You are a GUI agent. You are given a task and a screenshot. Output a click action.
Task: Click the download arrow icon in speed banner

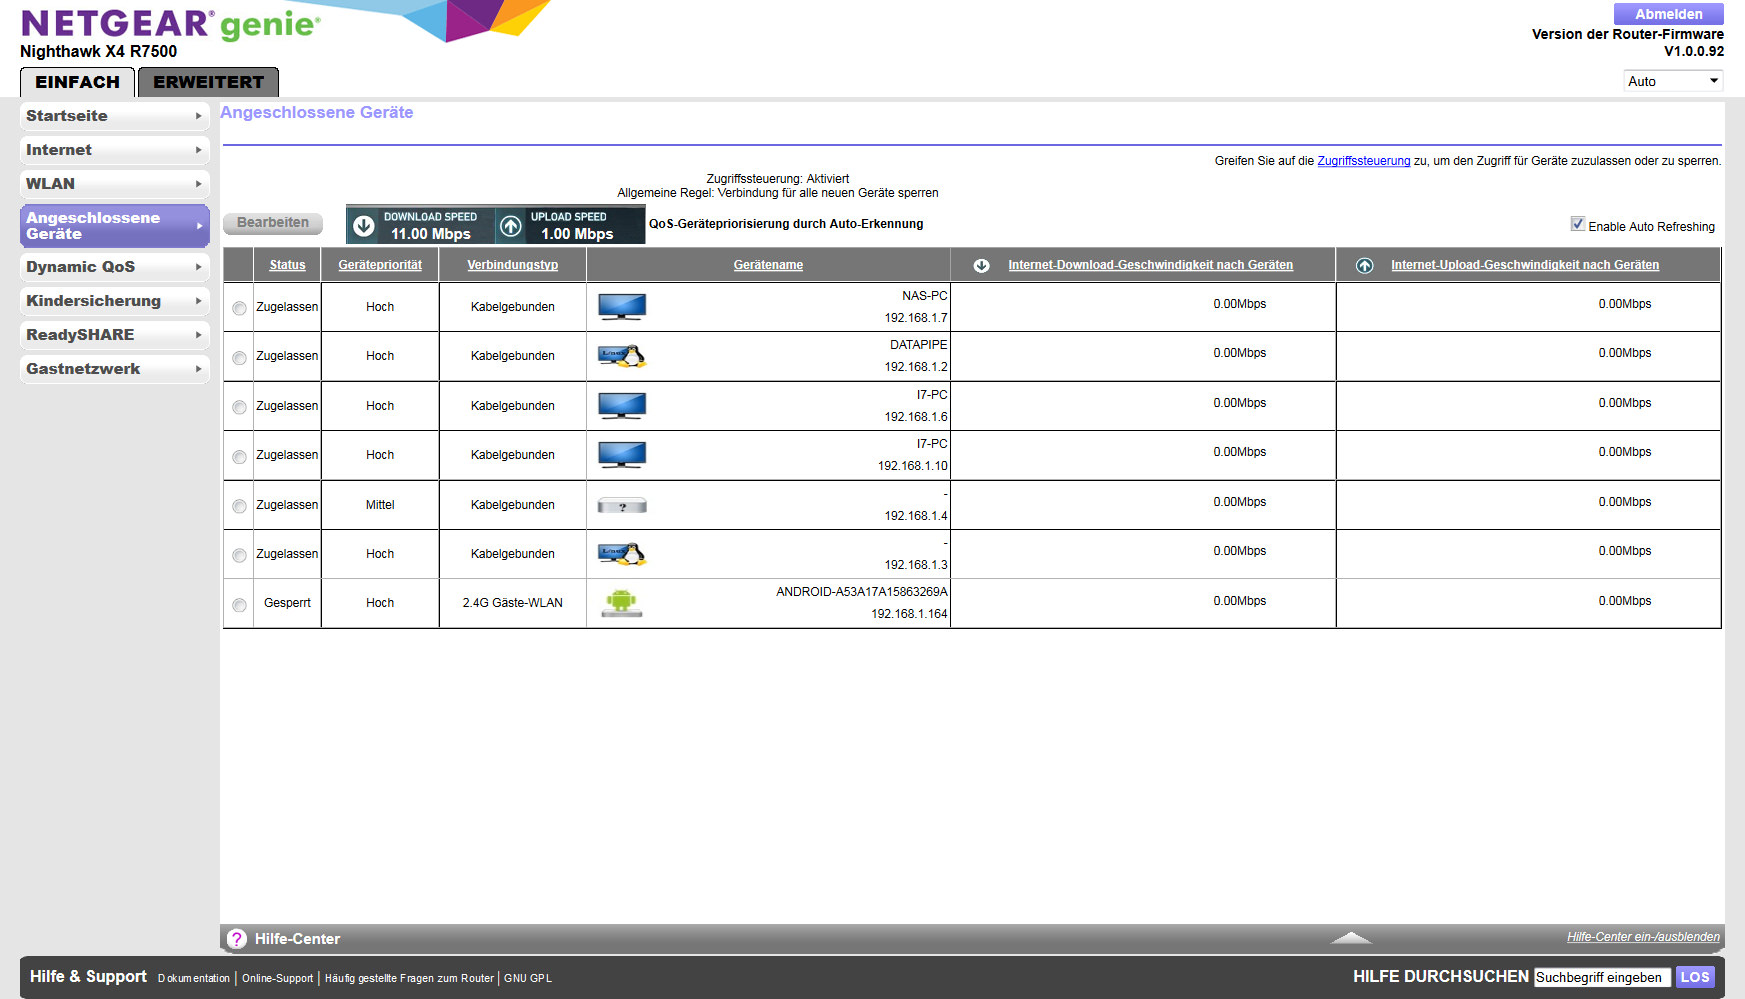tap(364, 226)
